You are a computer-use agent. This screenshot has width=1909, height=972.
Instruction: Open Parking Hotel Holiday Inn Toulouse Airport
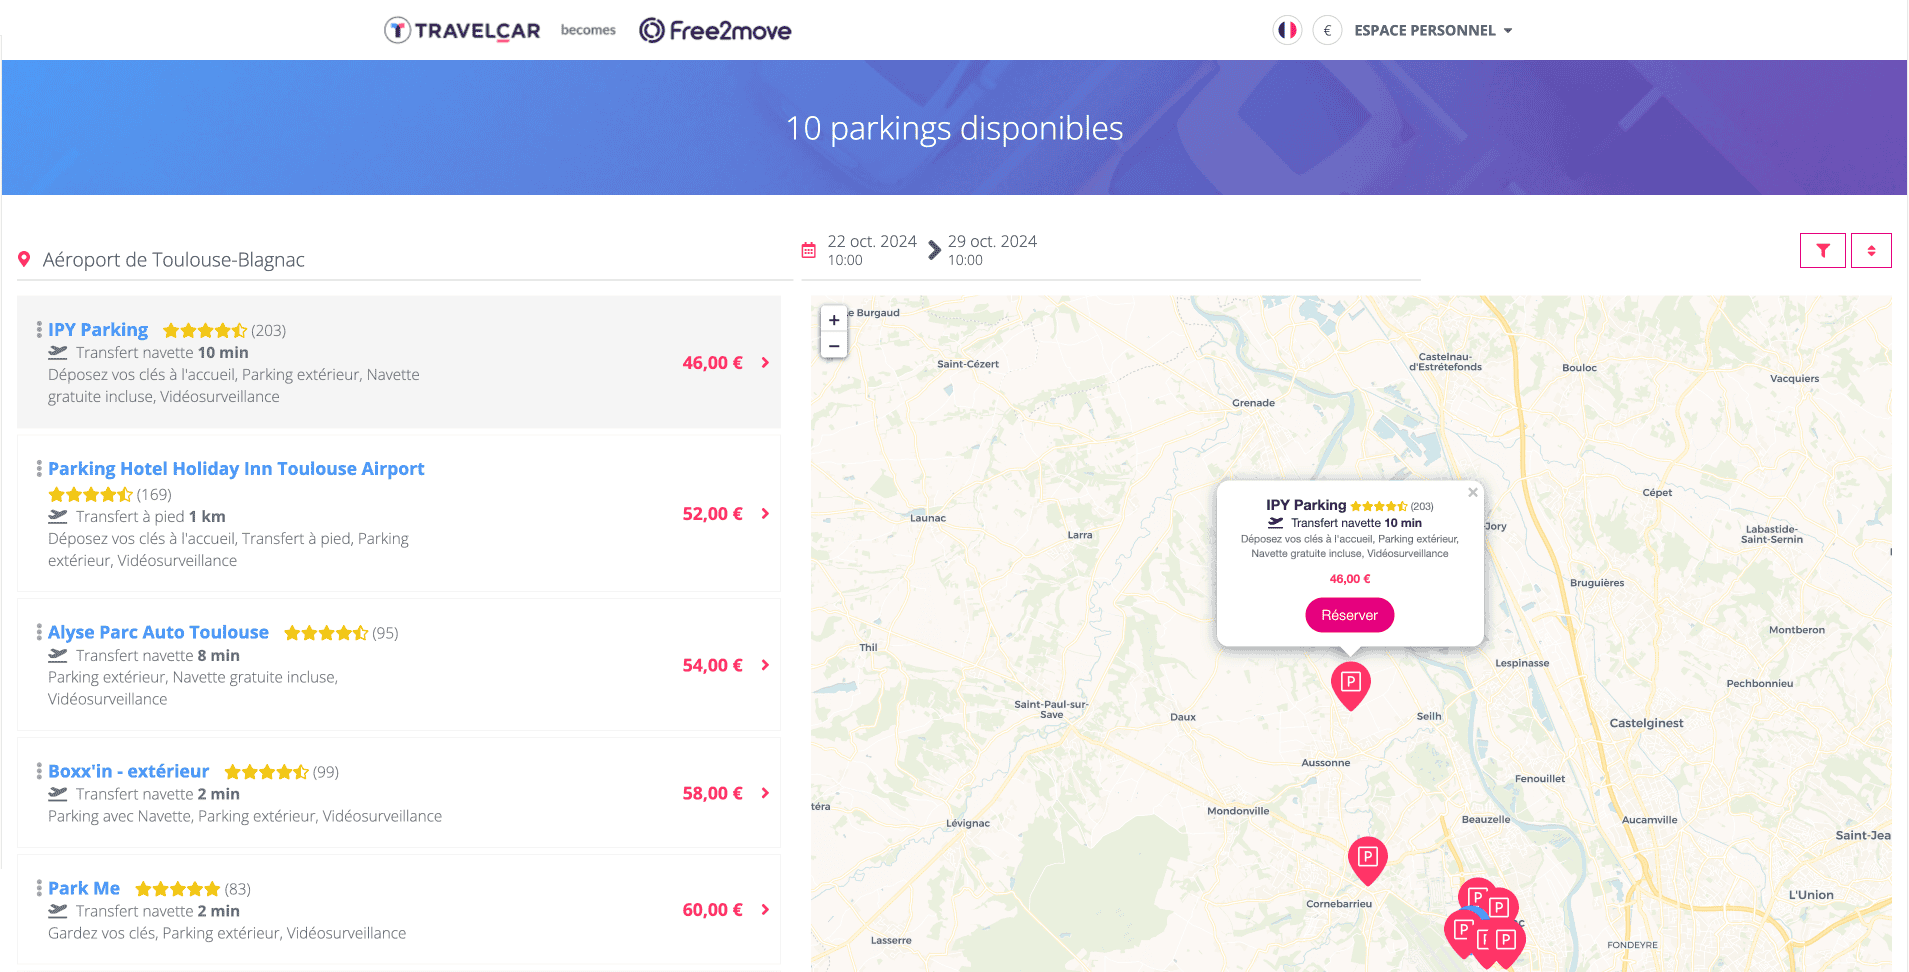pyautogui.click(x=236, y=469)
